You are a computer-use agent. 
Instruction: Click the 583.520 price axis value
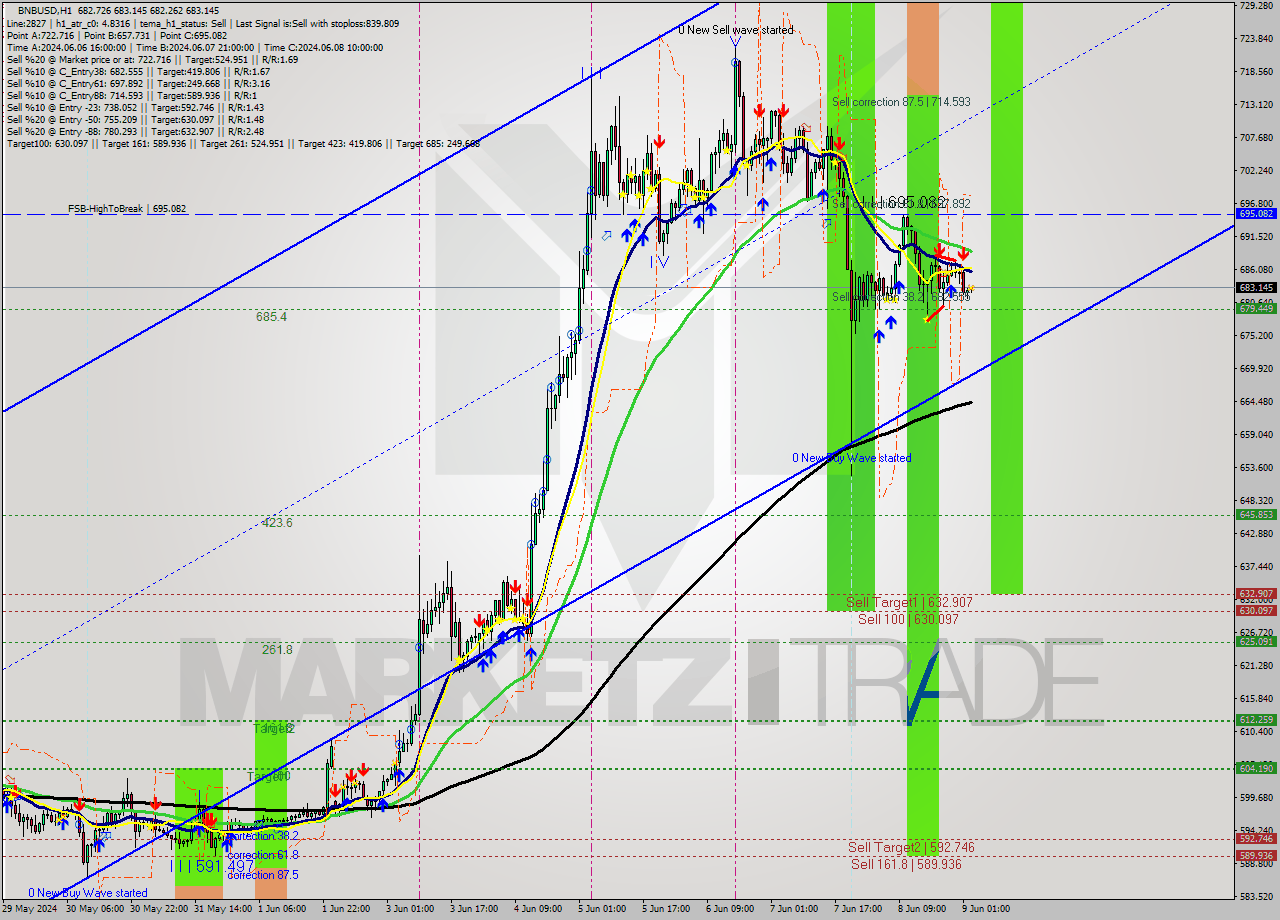(1256, 896)
